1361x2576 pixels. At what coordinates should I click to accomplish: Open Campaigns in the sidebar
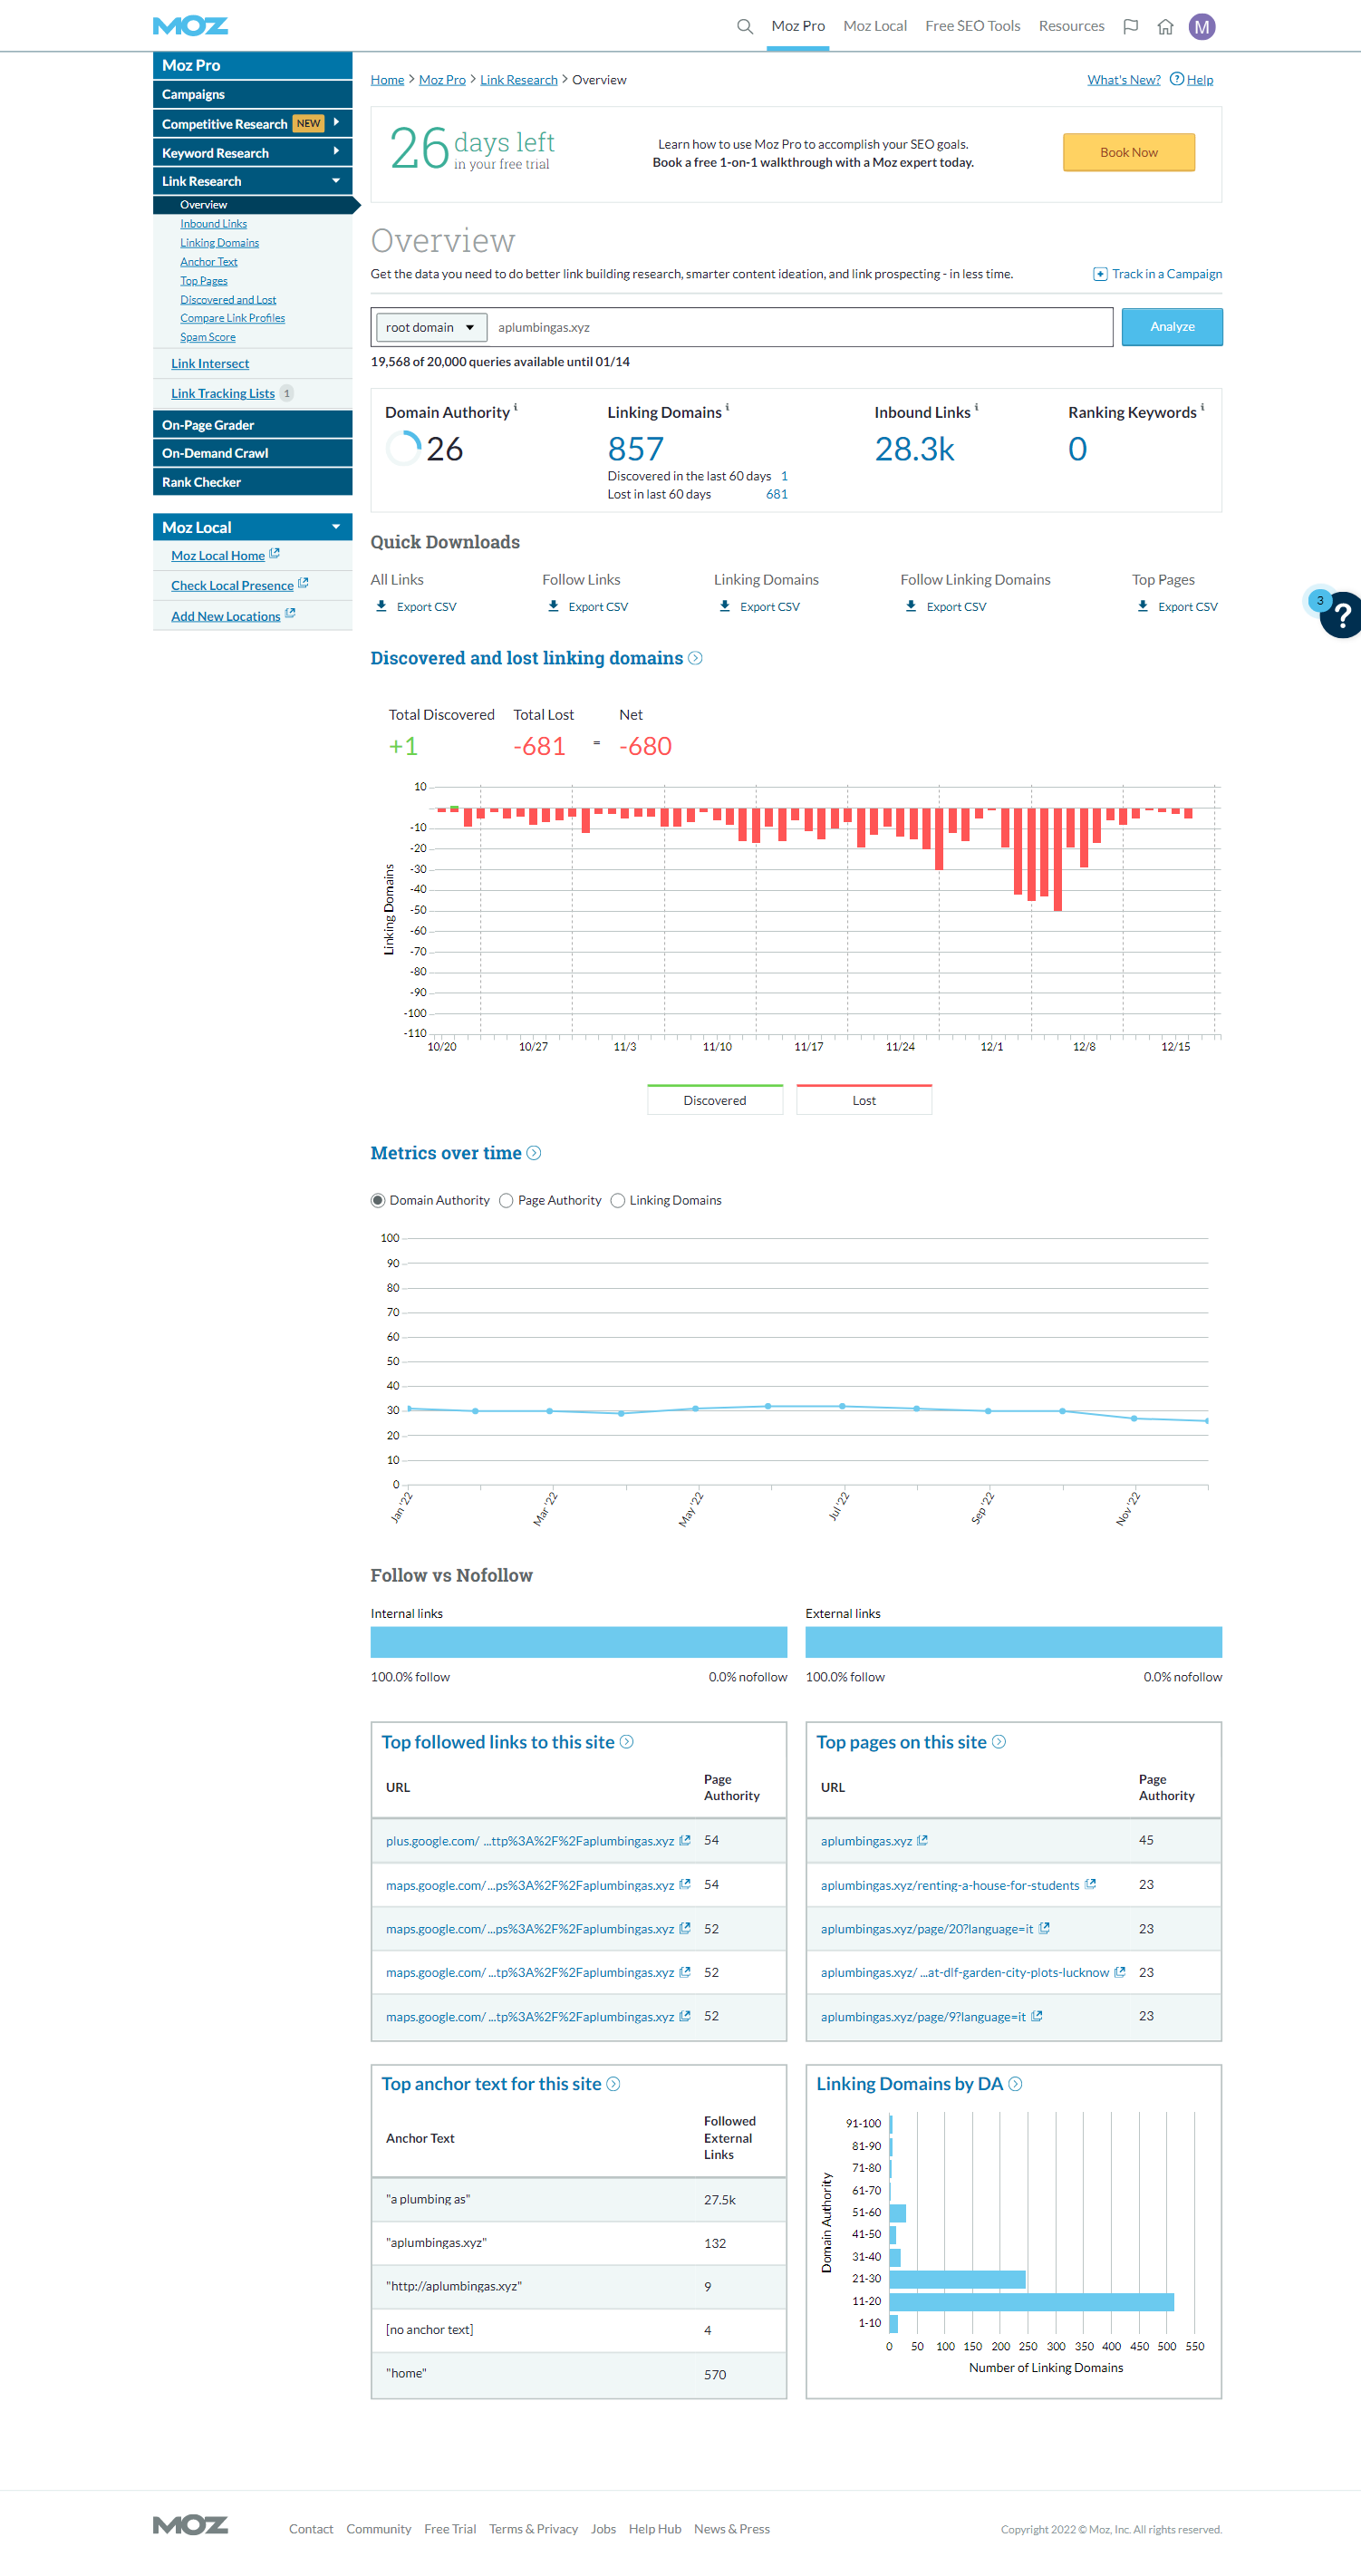click(252, 94)
